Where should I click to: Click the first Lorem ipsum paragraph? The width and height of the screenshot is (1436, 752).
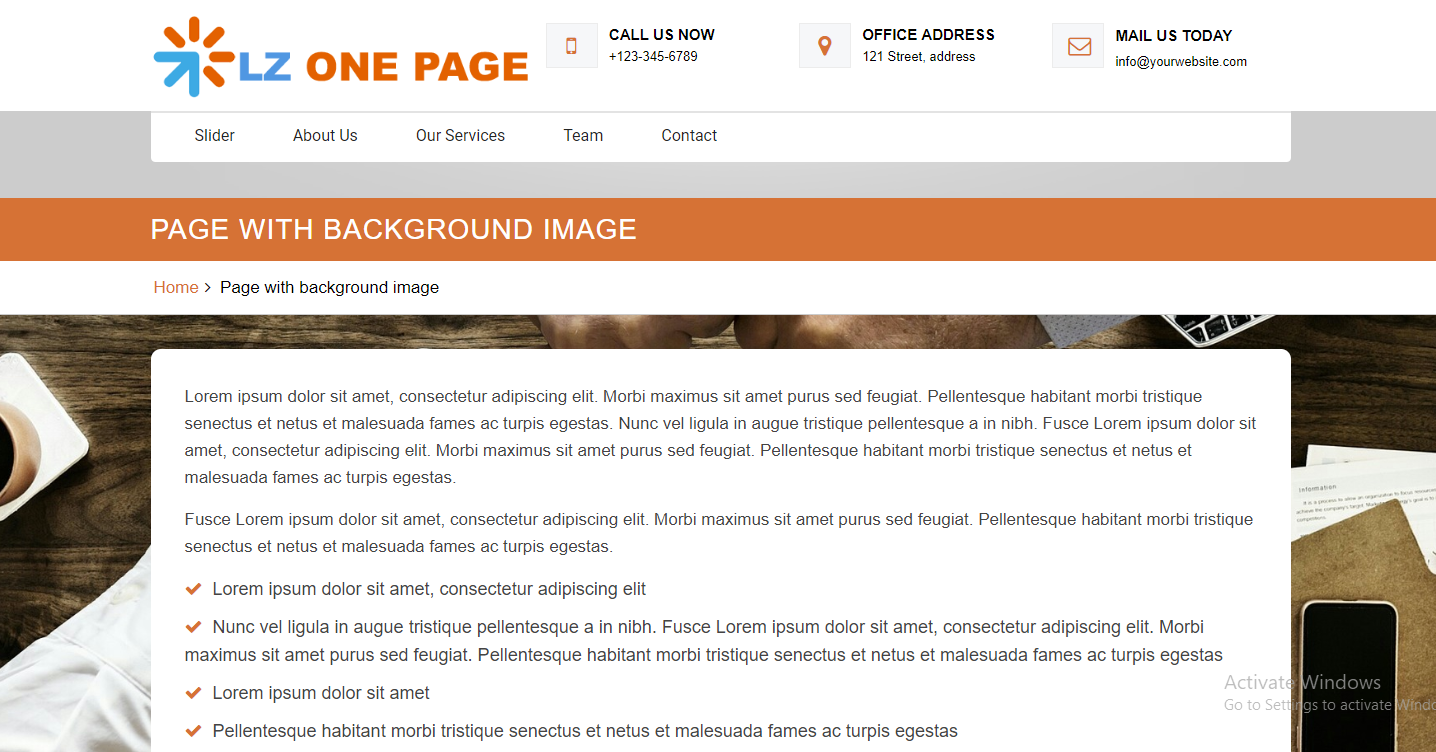click(720, 437)
